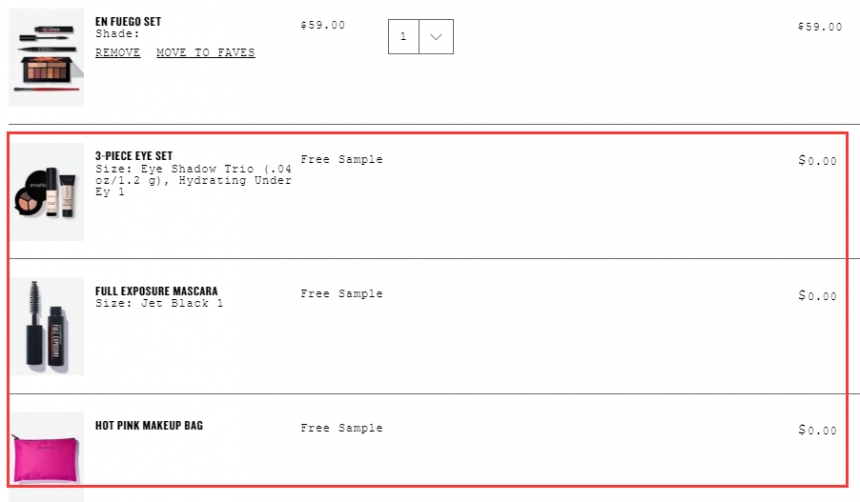The height and width of the screenshot is (502, 860).
Task: Open the 3-Piece Eye Set product image
Action: [47, 192]
